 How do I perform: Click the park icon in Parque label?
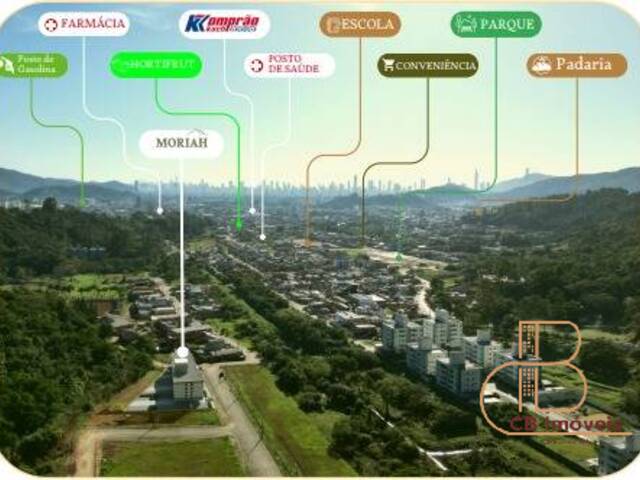click(x=465, y=25)
